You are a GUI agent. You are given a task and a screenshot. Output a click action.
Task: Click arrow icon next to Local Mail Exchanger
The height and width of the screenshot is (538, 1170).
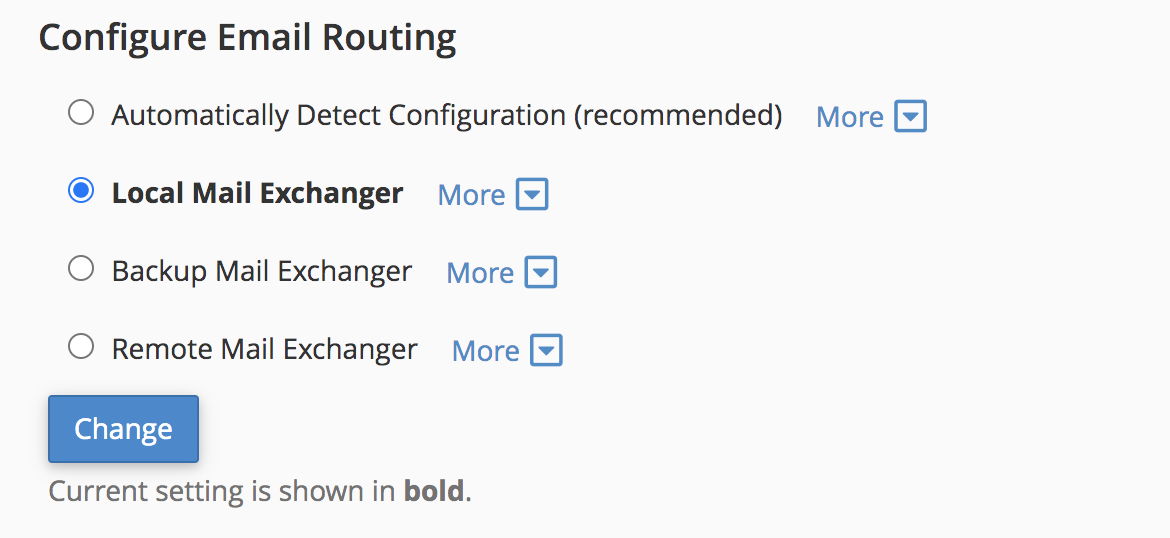coord(532,194)
